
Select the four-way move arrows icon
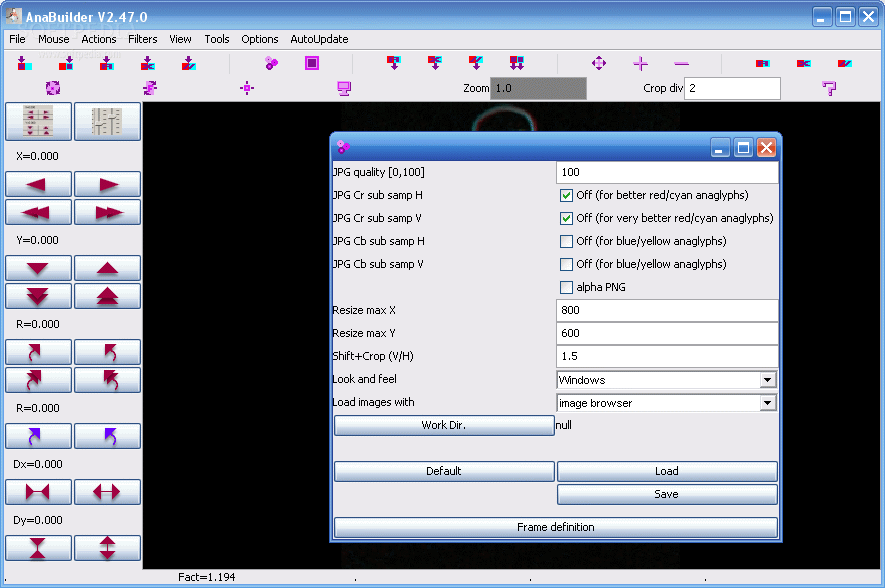click(599, 63)
